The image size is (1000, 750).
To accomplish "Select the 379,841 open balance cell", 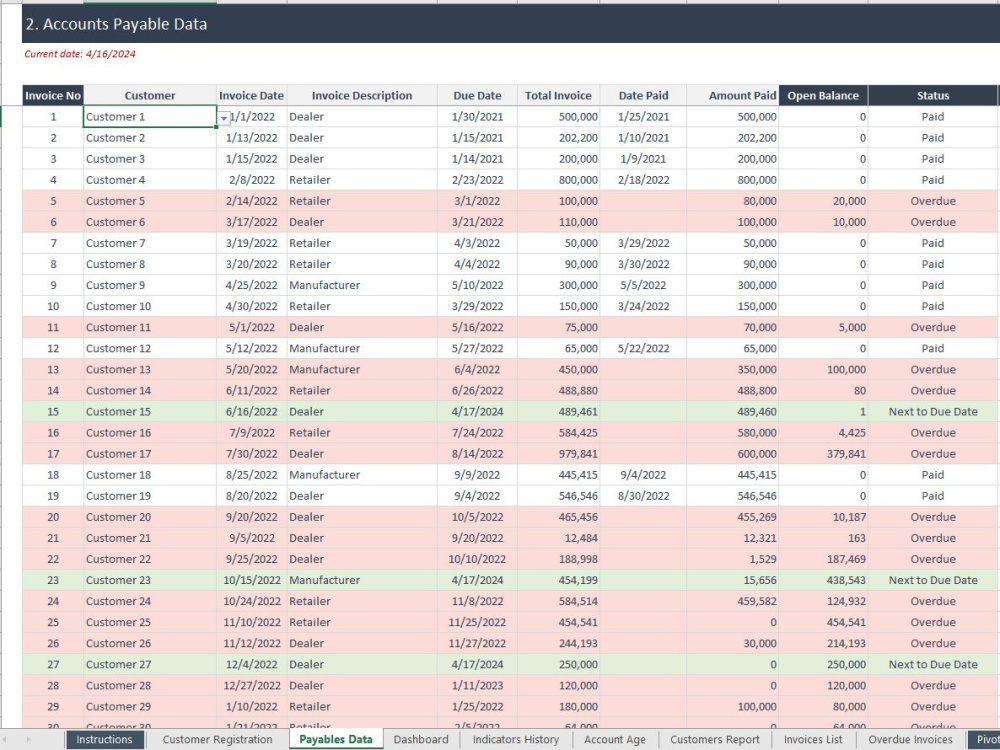I will click(x=823, y=453).
